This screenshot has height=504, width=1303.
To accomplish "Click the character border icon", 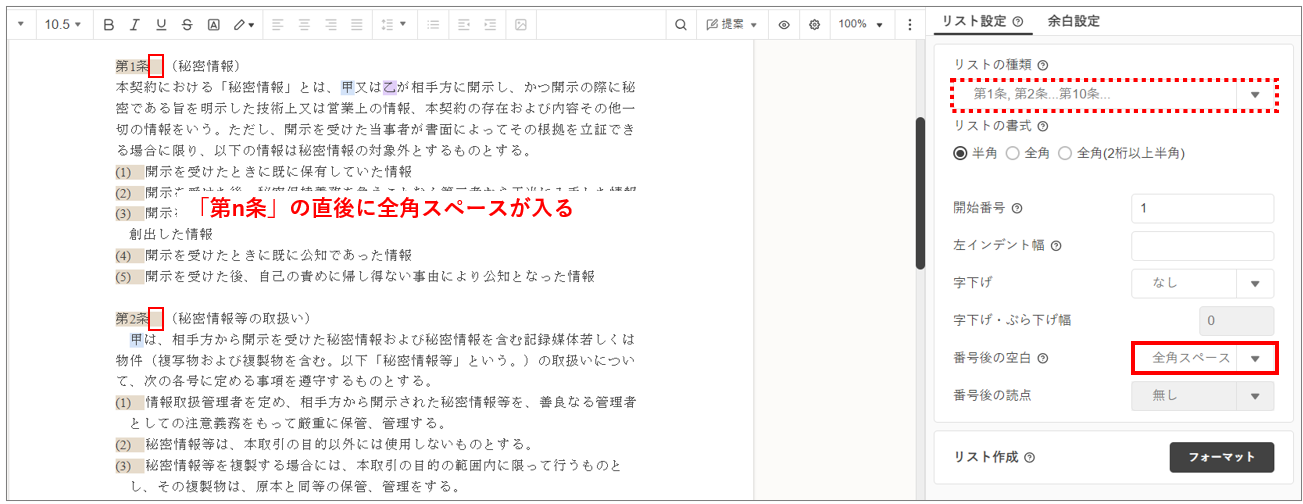I will click(214, 24).
